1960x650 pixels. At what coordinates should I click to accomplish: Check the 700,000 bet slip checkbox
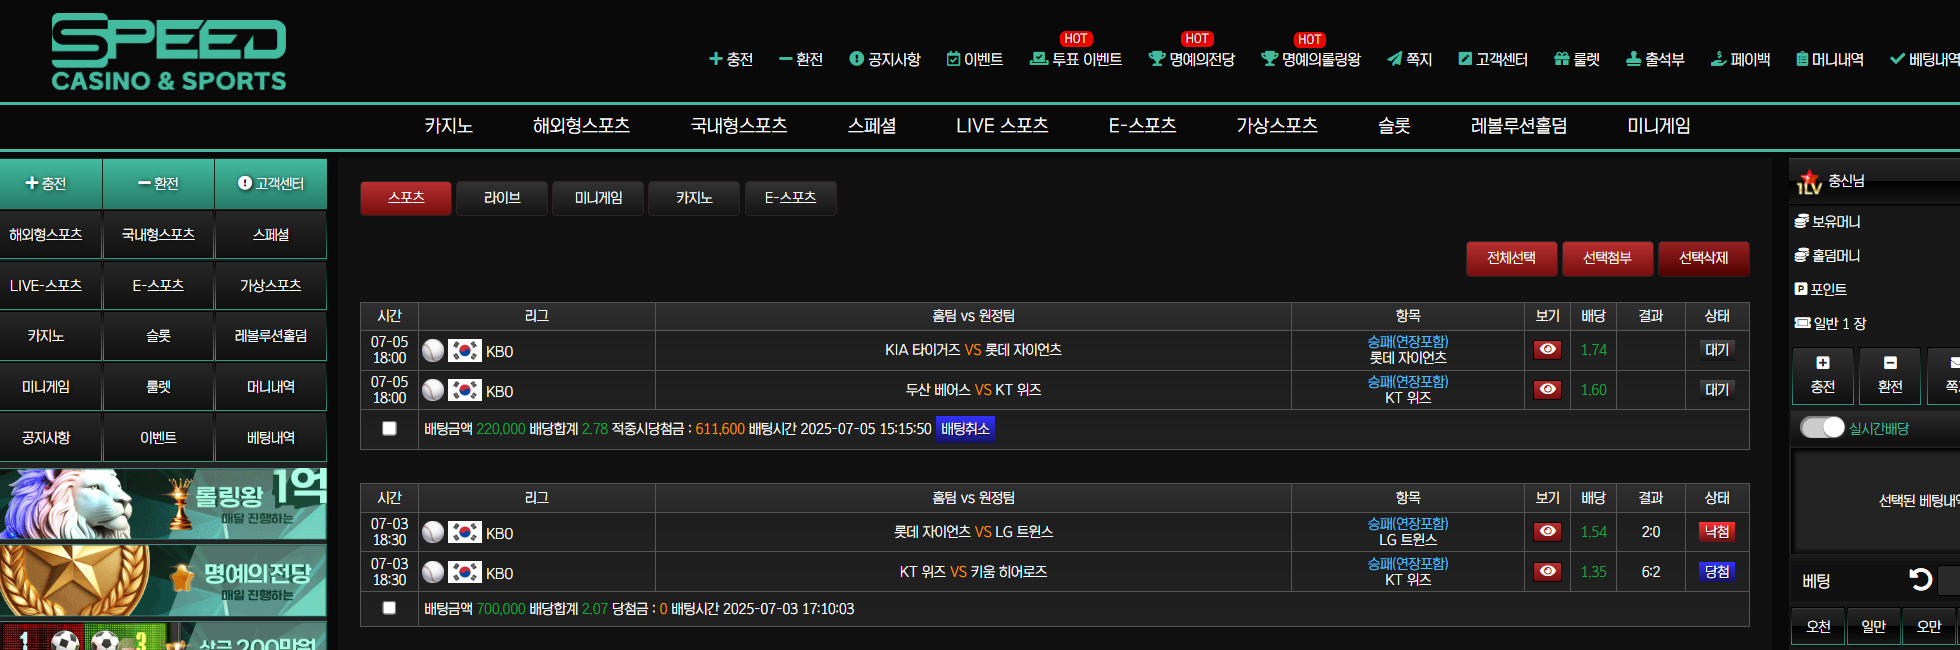389,608
